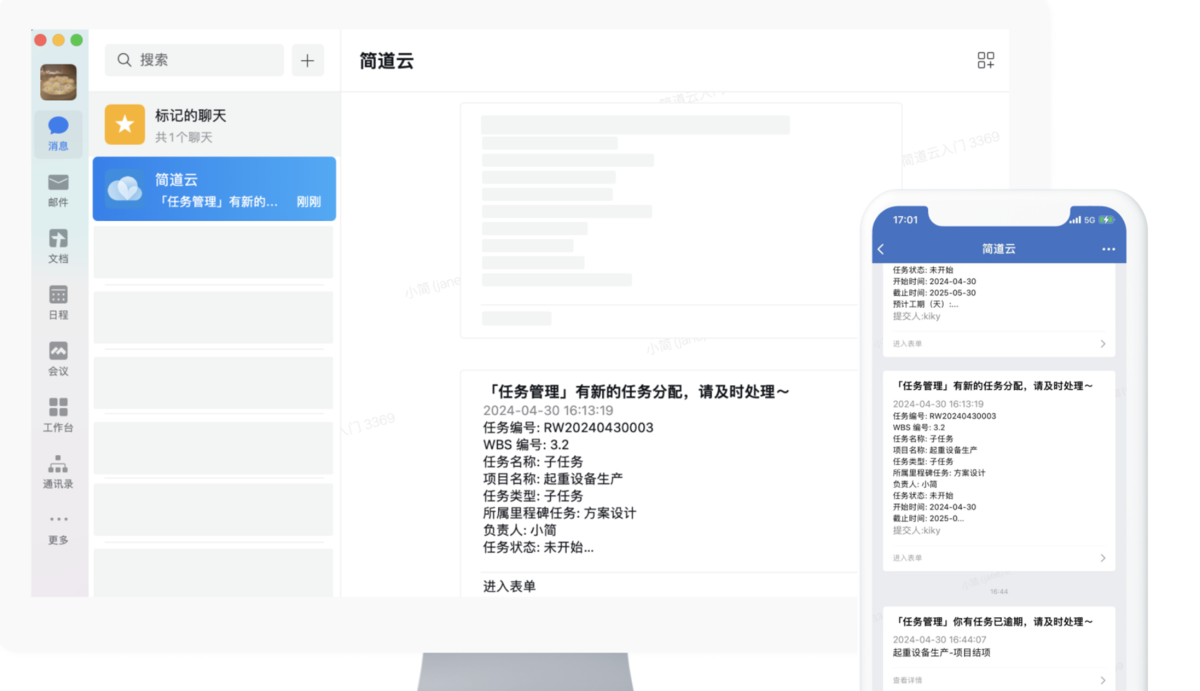Click the 搜索 search field
This screenshot has width=1200, height=691.
point(194,60)
